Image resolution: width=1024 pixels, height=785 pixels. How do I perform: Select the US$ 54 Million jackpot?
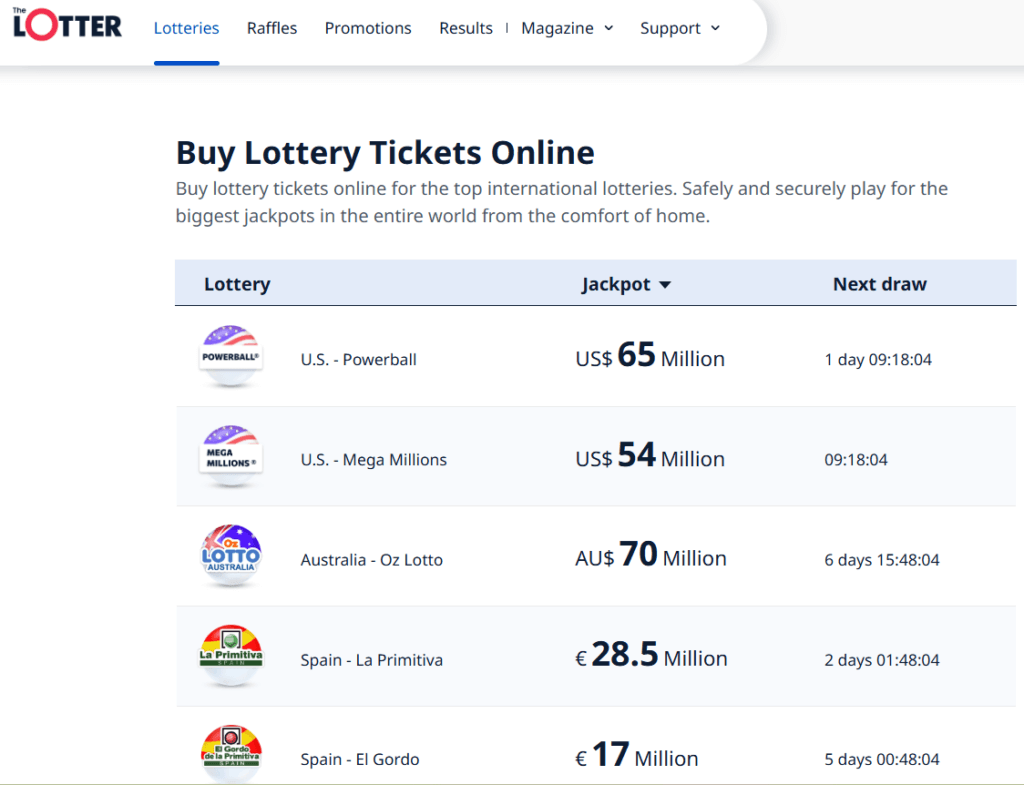[650, 456]
